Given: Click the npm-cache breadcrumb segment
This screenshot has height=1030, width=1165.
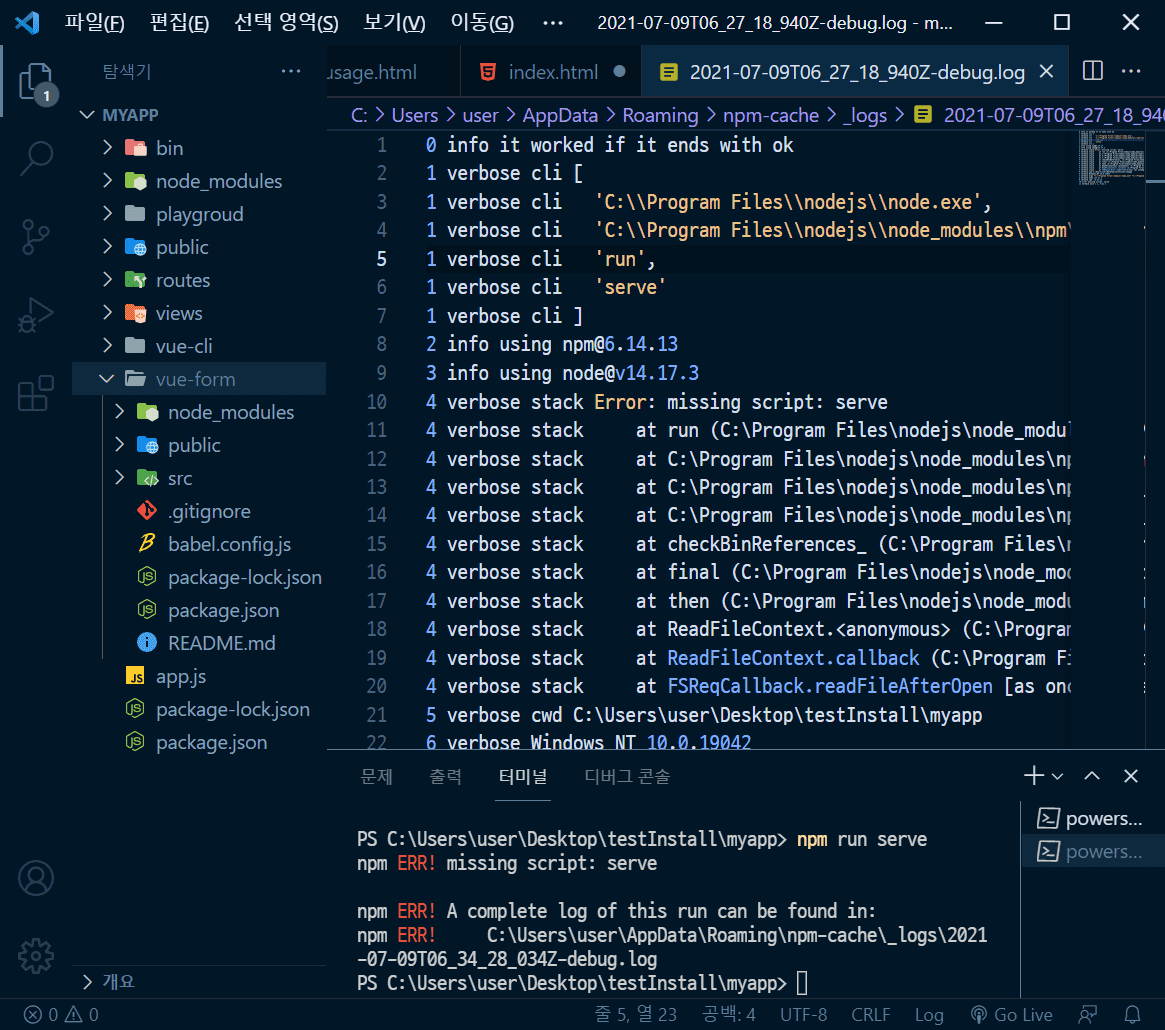Looking at the screenshot, I should [770, 115].
